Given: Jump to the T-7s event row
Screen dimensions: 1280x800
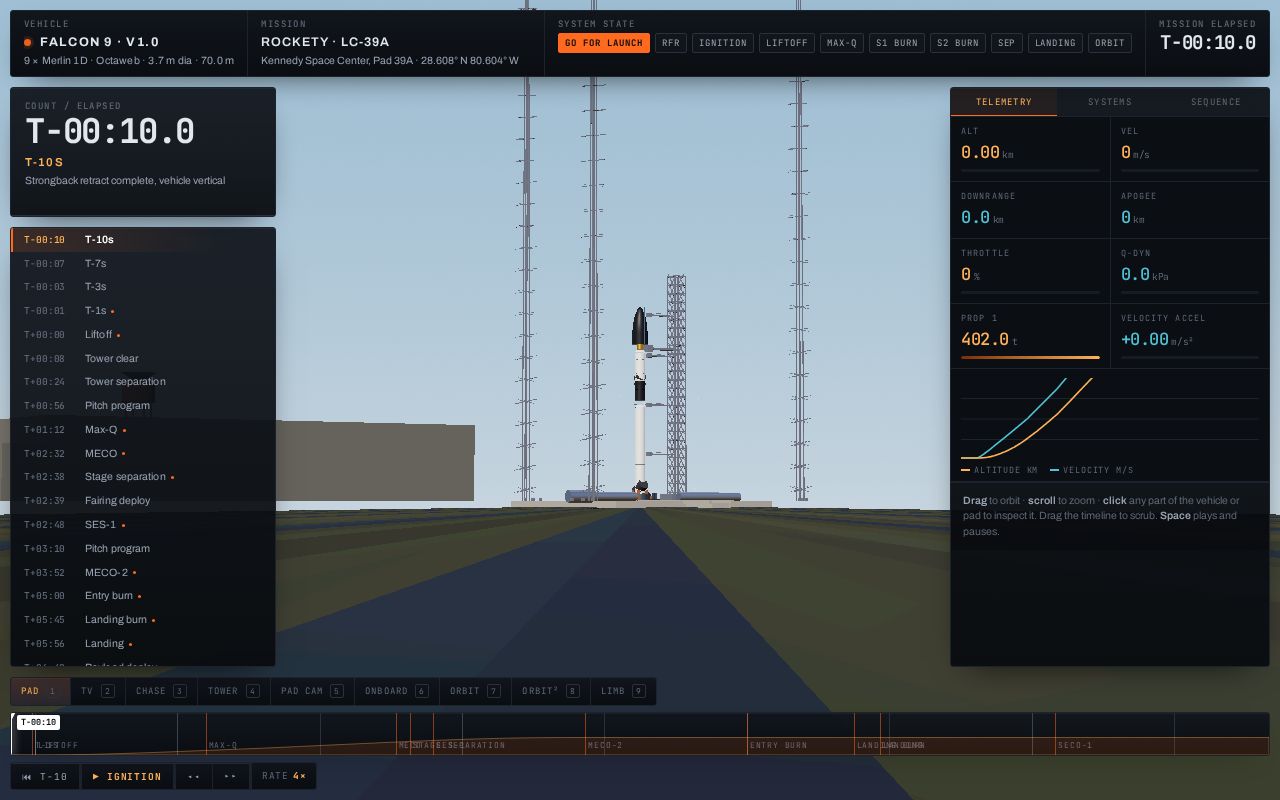Looking at the screenshot, I should pos(143,264).
